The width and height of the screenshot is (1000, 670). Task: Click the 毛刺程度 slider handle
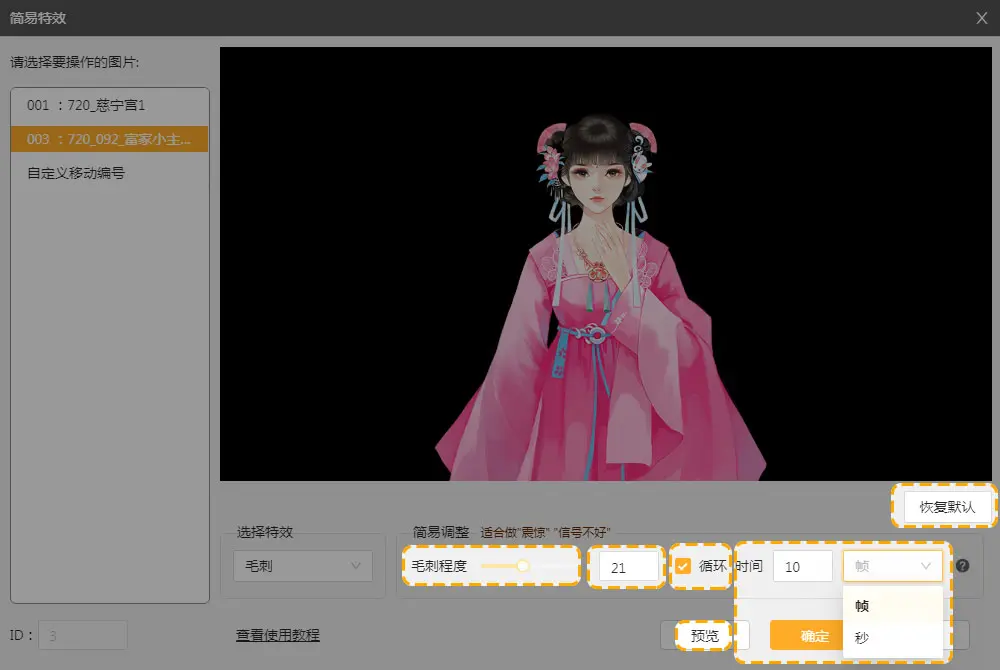coord(522,566)
